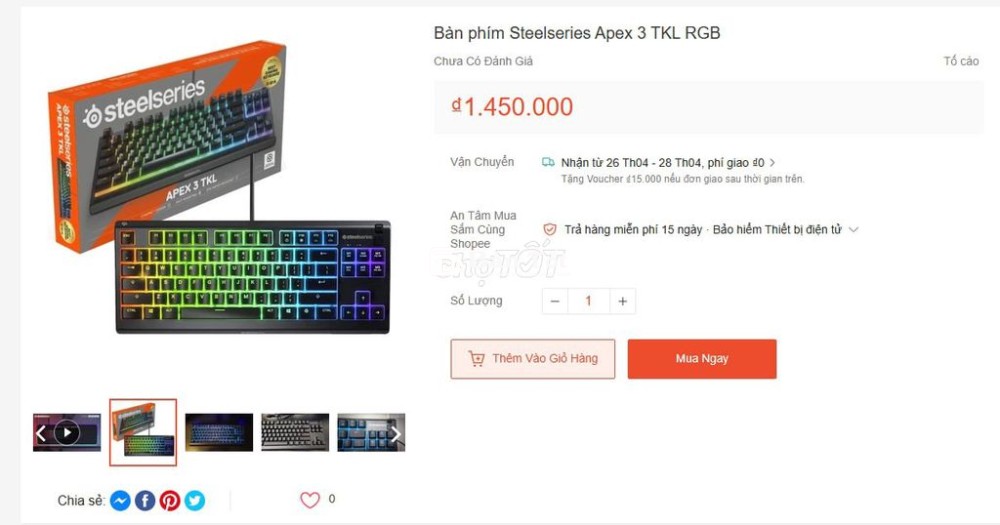The image size is (1000, 525).
Task: Play the product video thumbnail
Action: (x=67, y=433)
